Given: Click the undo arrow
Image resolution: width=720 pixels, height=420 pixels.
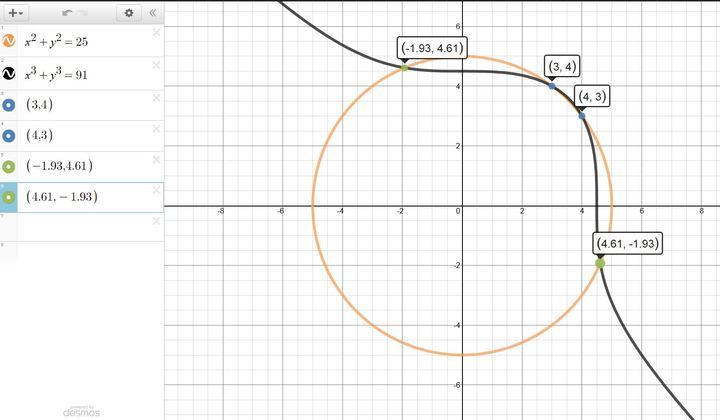Looking at the screenshot, I should (67, 13).
